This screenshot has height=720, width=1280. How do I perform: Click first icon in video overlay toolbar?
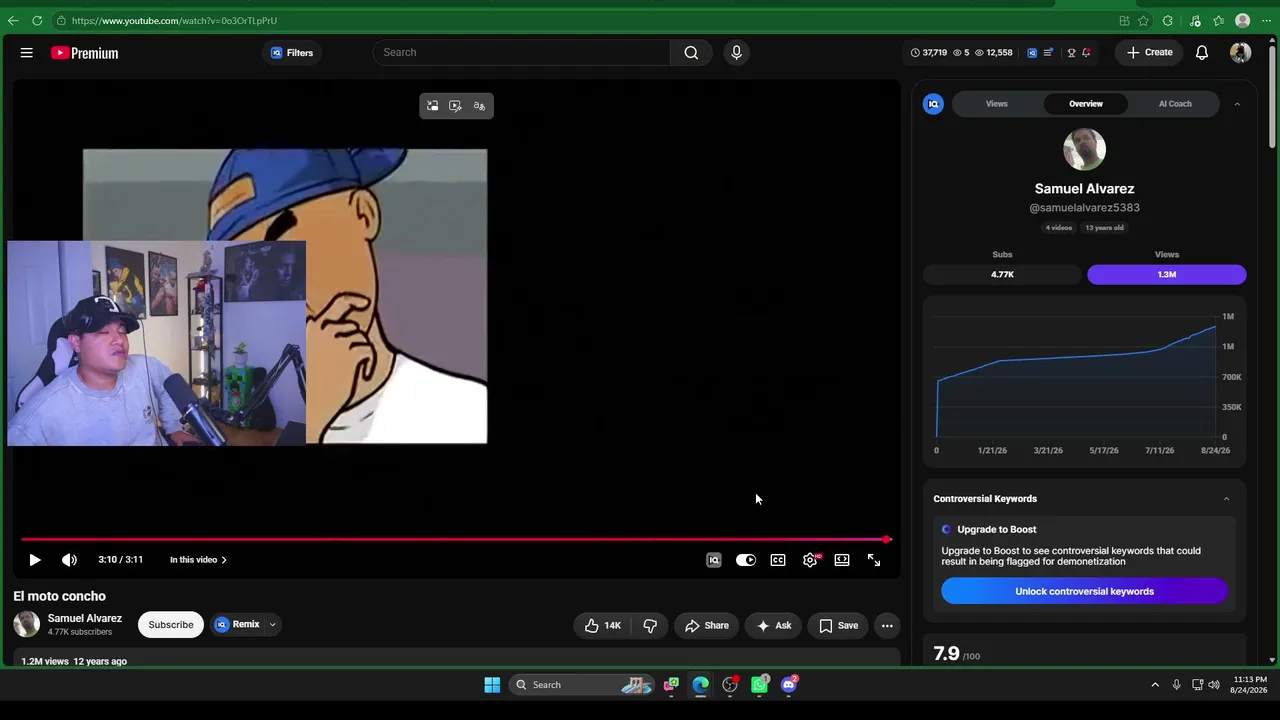432,106
